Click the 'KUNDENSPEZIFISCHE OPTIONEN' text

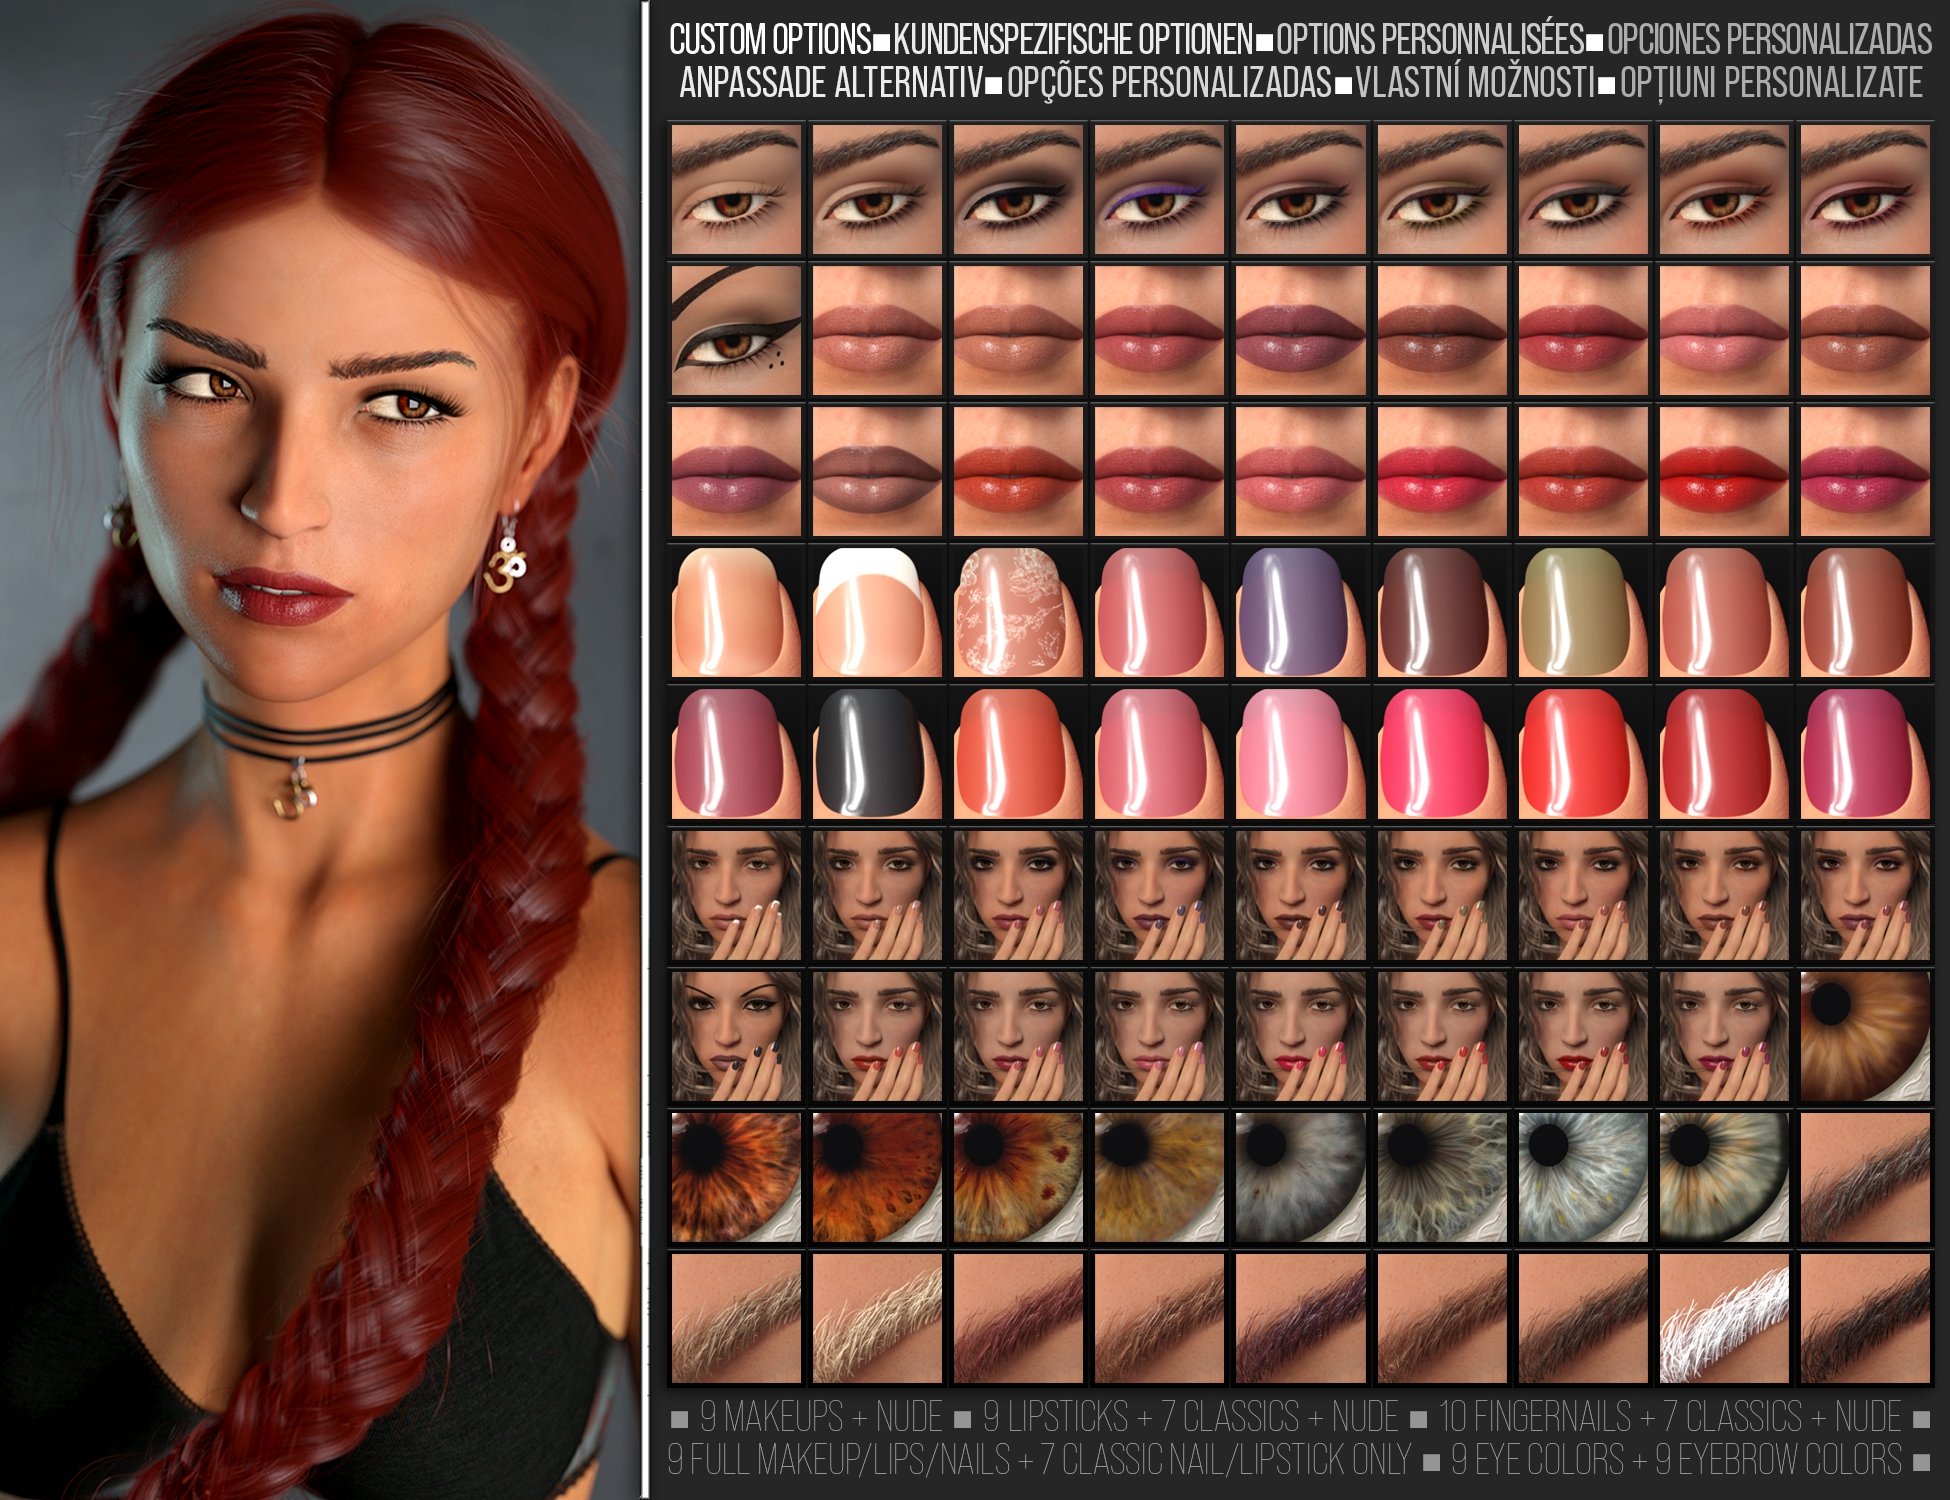point(1073,40)
